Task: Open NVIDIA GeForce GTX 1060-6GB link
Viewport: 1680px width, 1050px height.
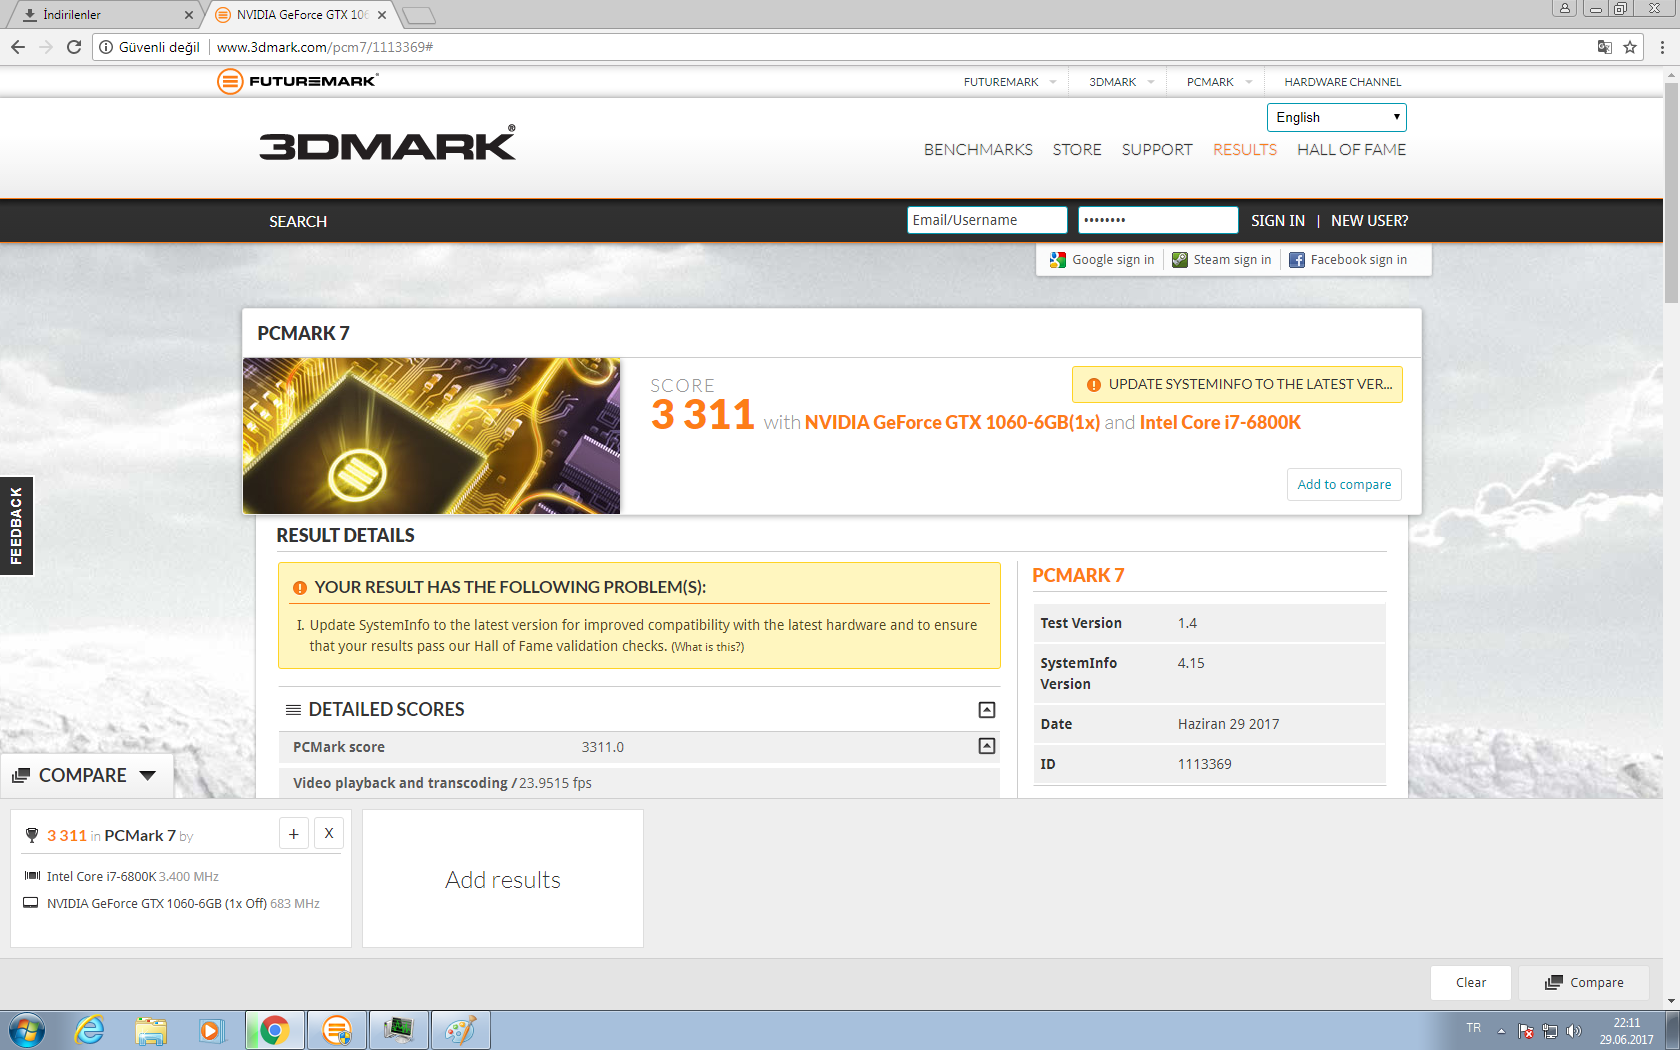Action: click(952, 422)
